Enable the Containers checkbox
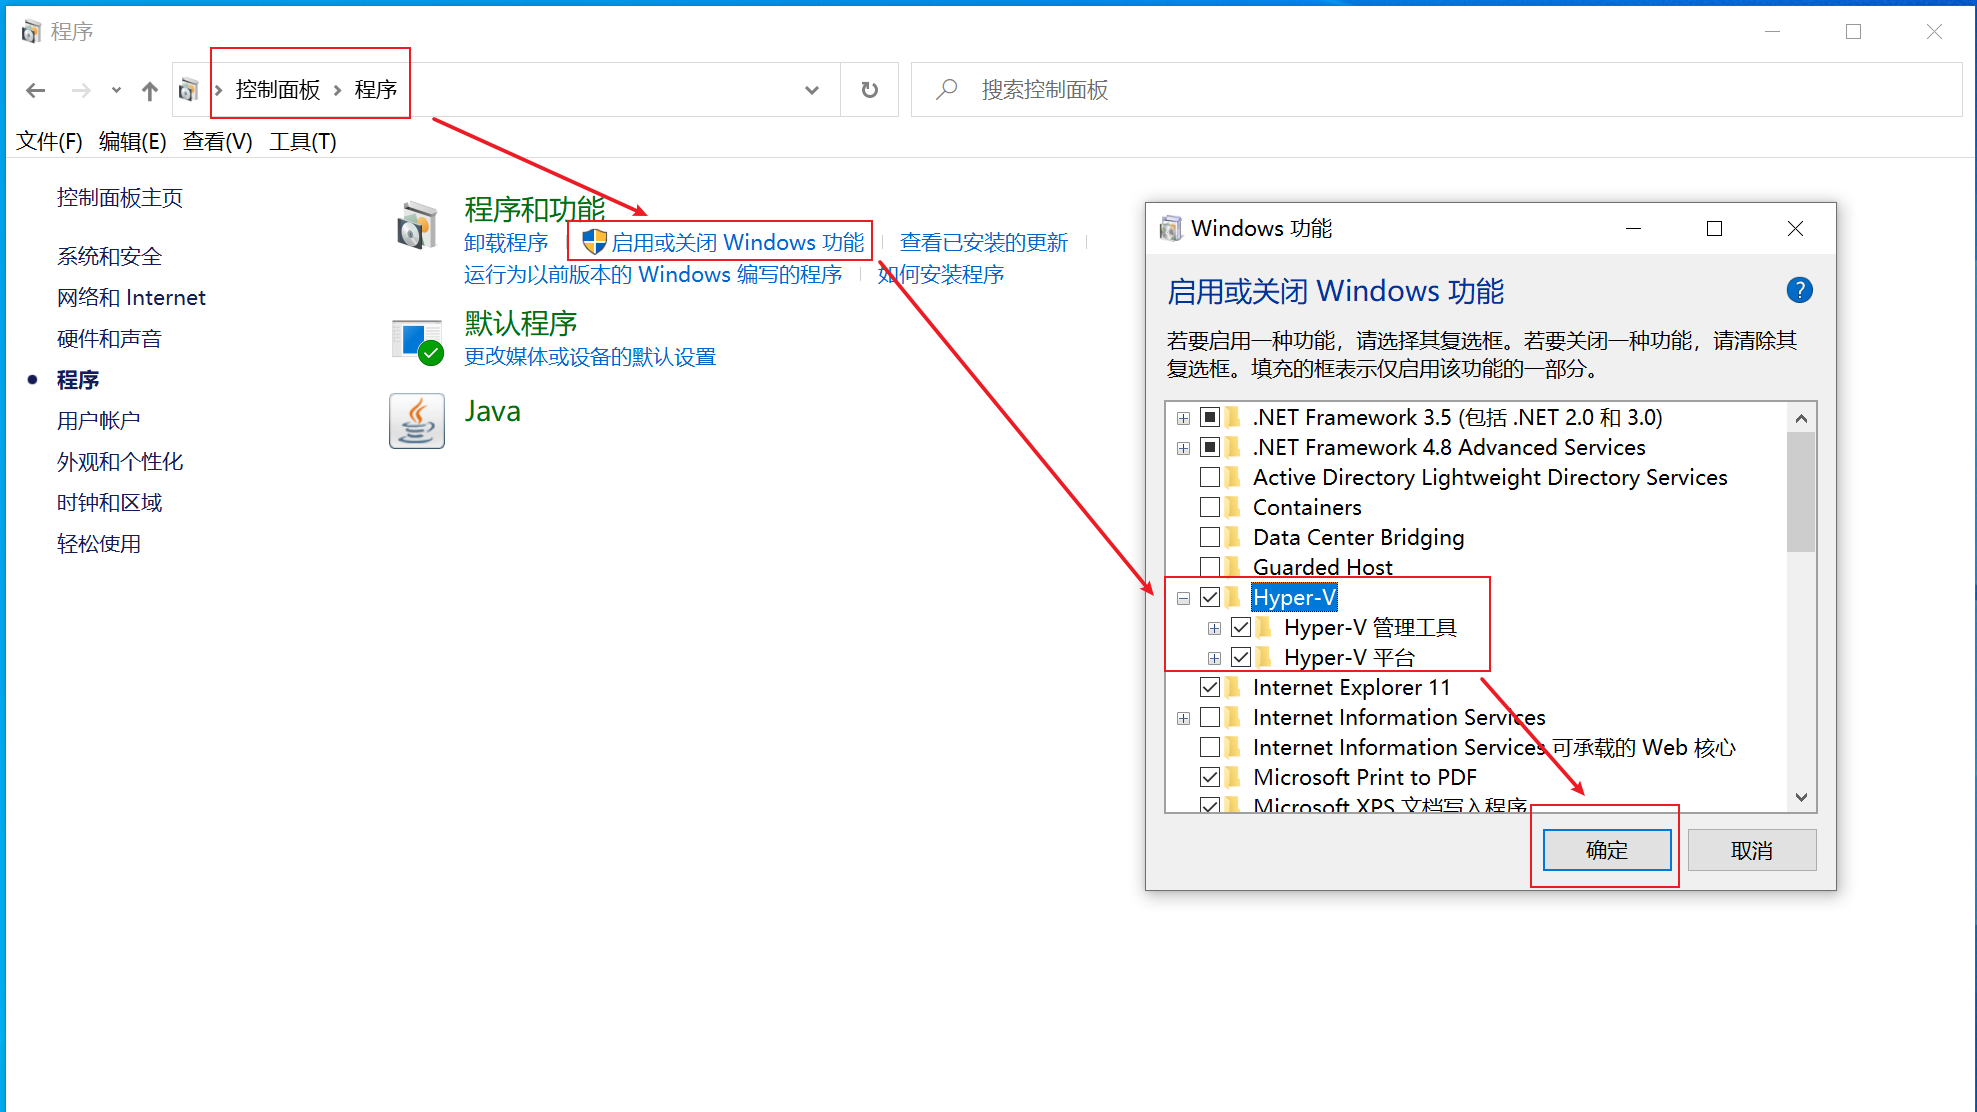 tap(1210, 507)
